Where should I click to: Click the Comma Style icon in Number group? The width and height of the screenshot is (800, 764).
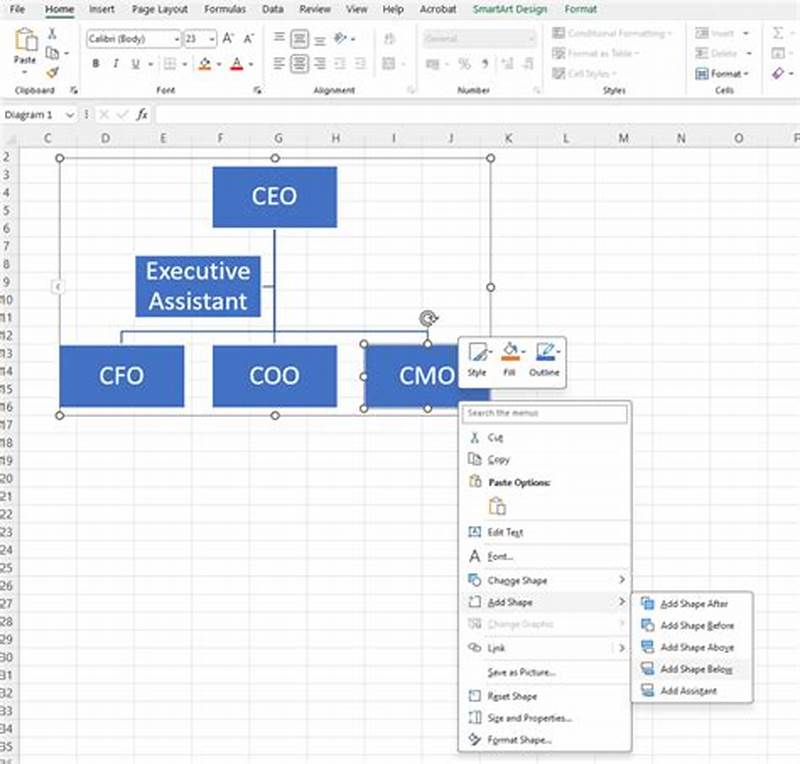pos(487,64)
